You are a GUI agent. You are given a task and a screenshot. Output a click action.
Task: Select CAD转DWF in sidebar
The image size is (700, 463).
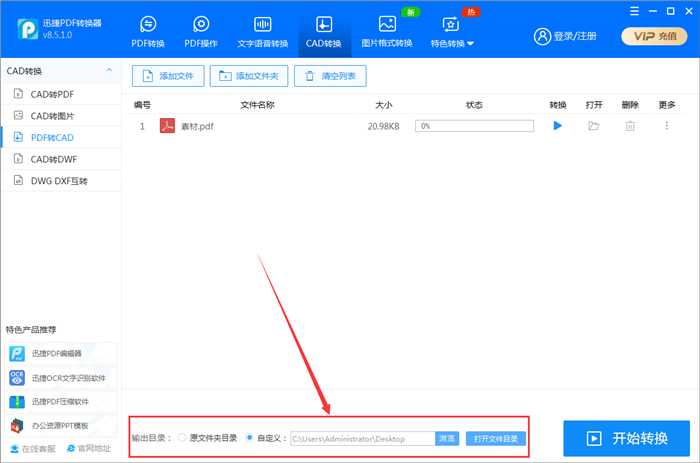[x=61, y=159]
